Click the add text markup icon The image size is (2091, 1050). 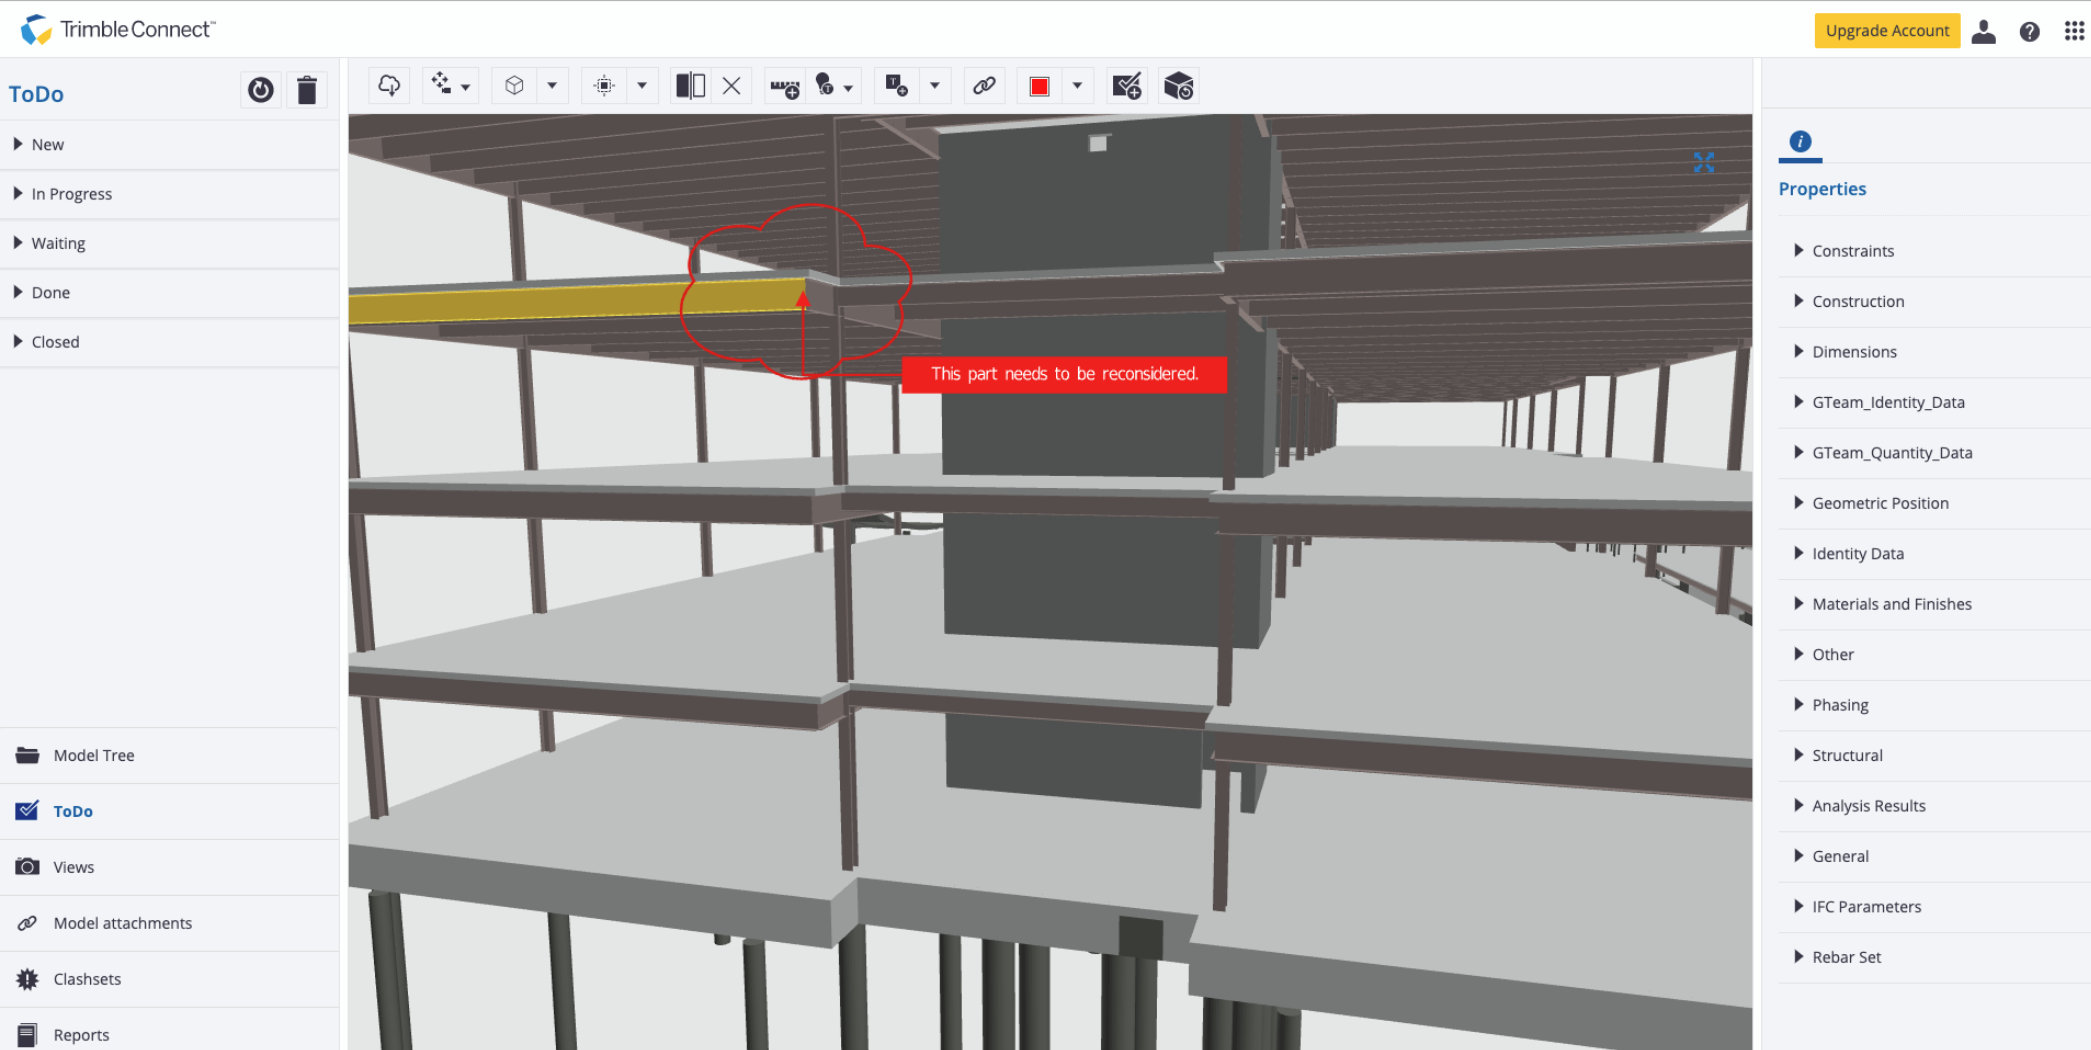897,86
